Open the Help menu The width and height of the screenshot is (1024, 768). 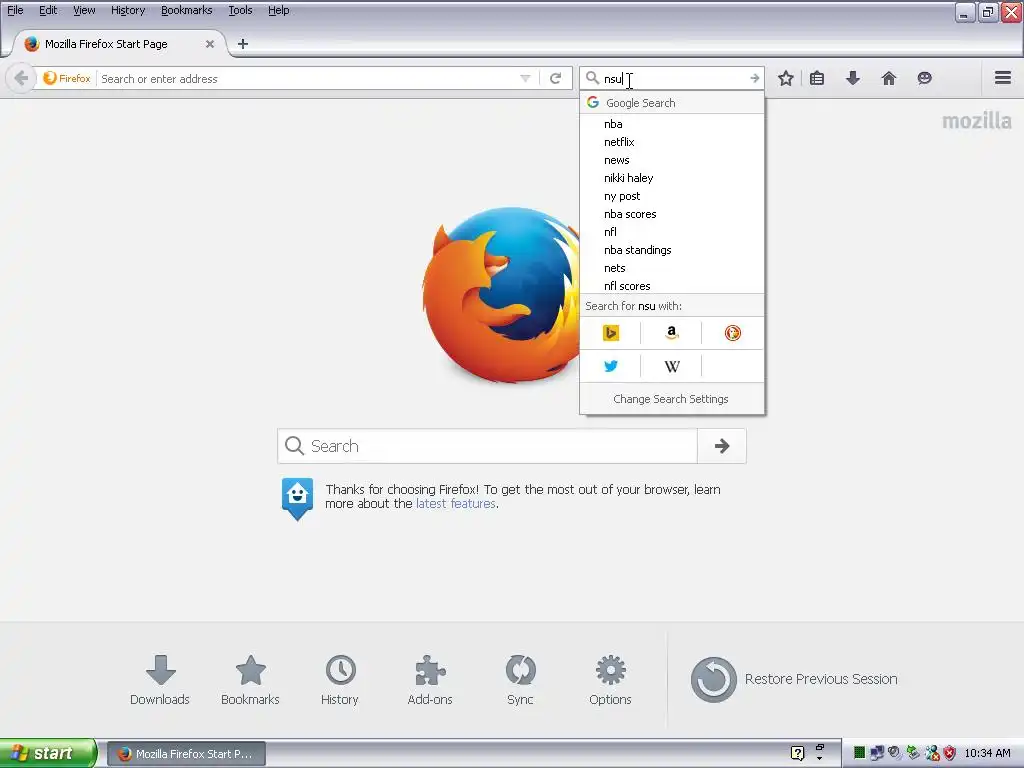tap(278, 10)
